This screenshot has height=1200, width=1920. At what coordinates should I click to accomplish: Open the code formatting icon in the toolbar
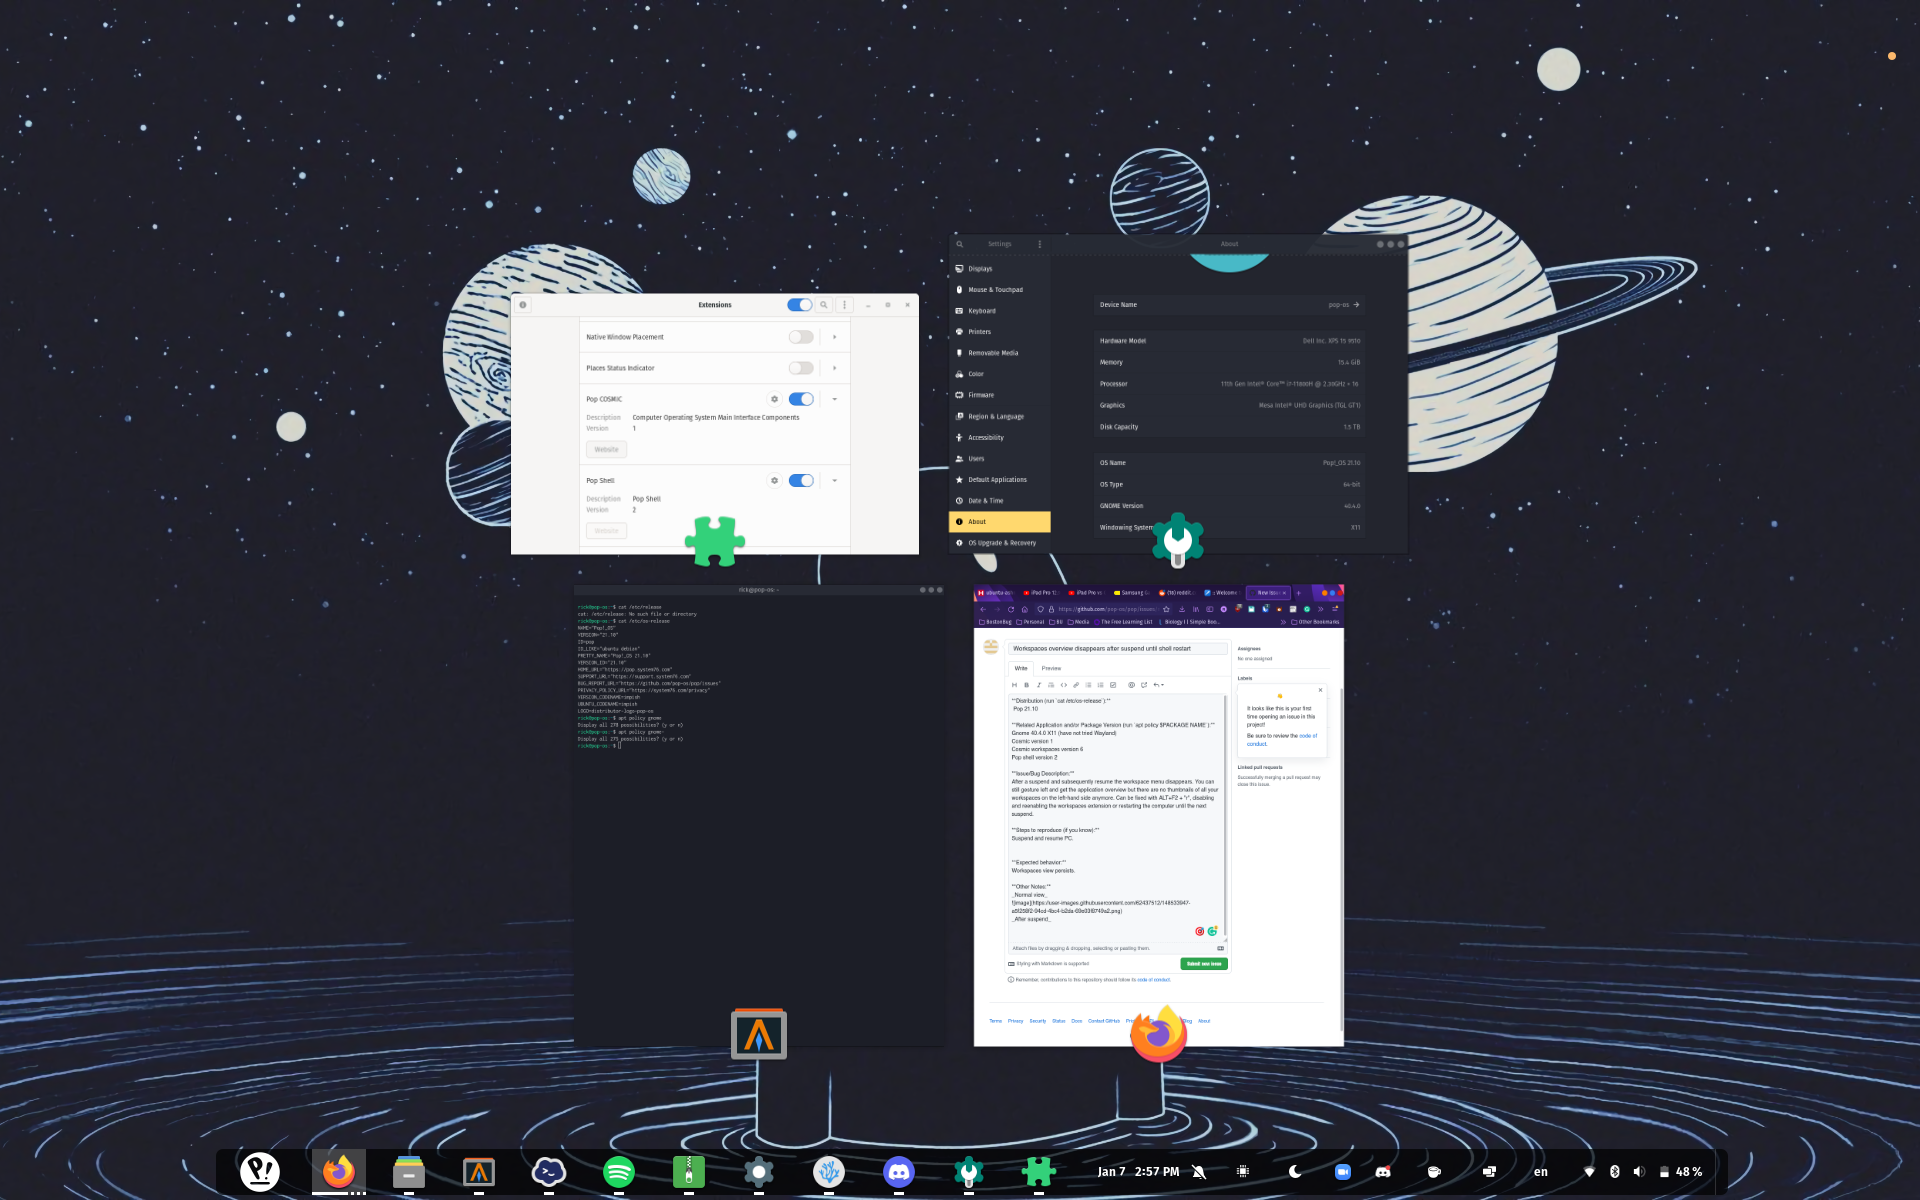[x=1063, y=685]
